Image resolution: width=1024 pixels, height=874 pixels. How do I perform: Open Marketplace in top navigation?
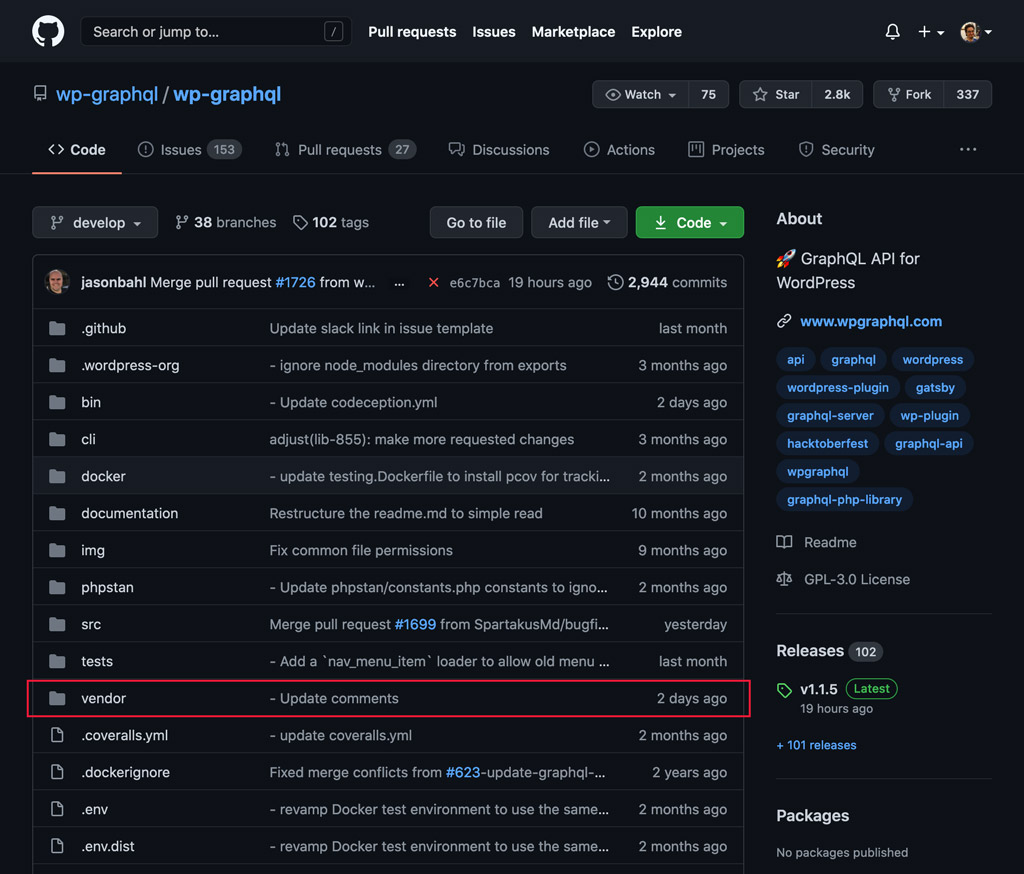(x=573, y=31)
